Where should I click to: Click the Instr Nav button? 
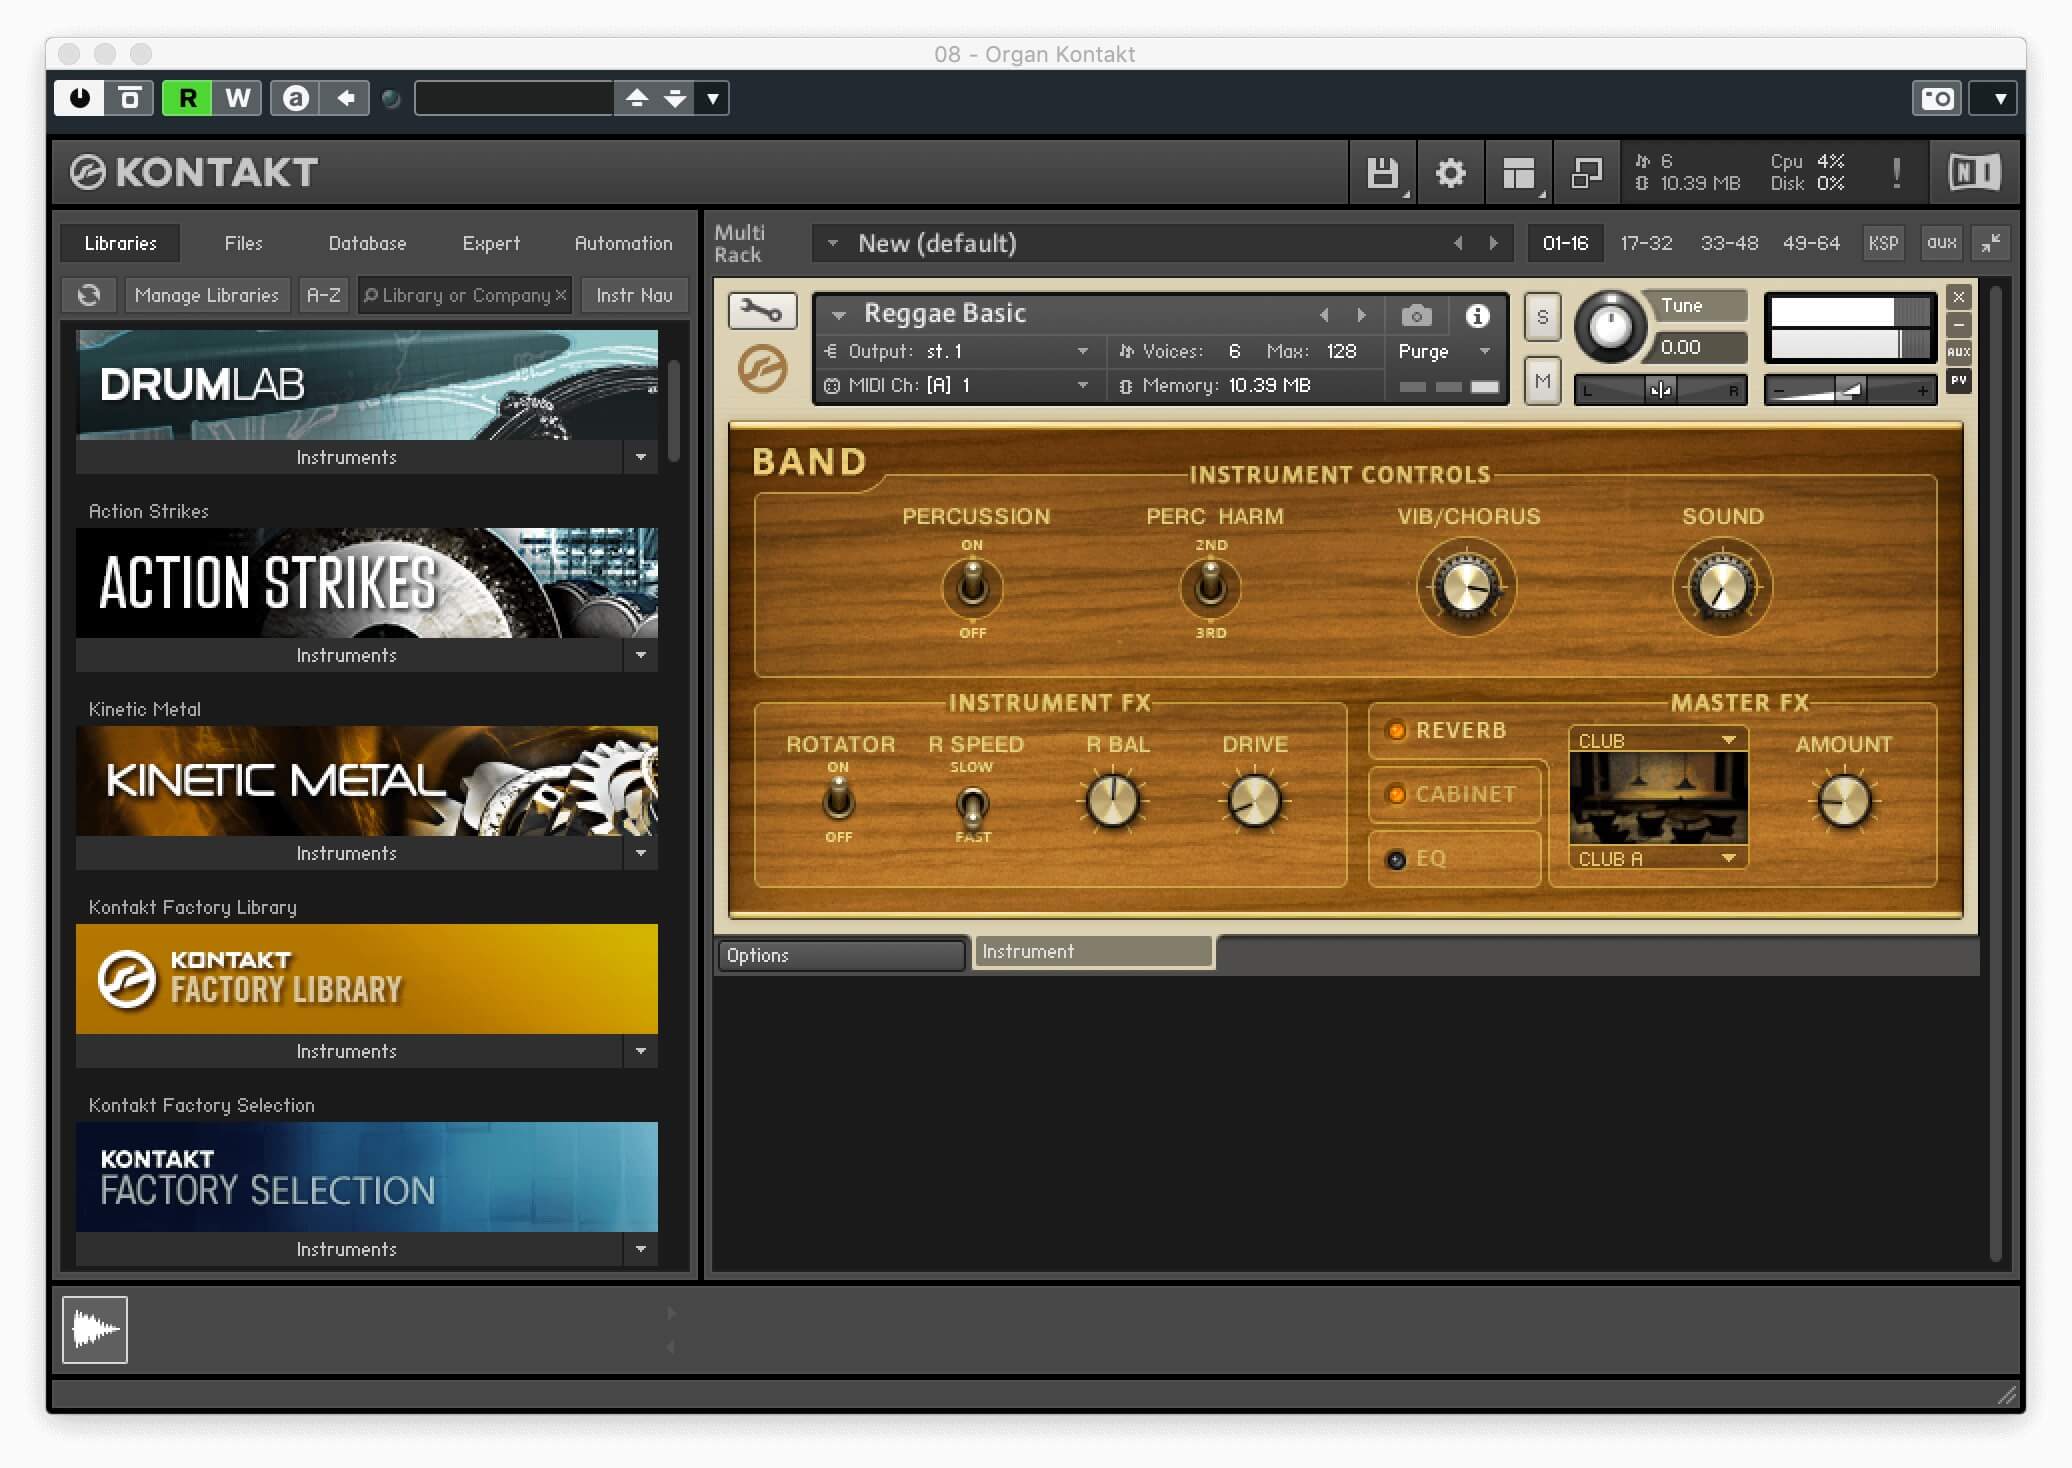(634, 295)
